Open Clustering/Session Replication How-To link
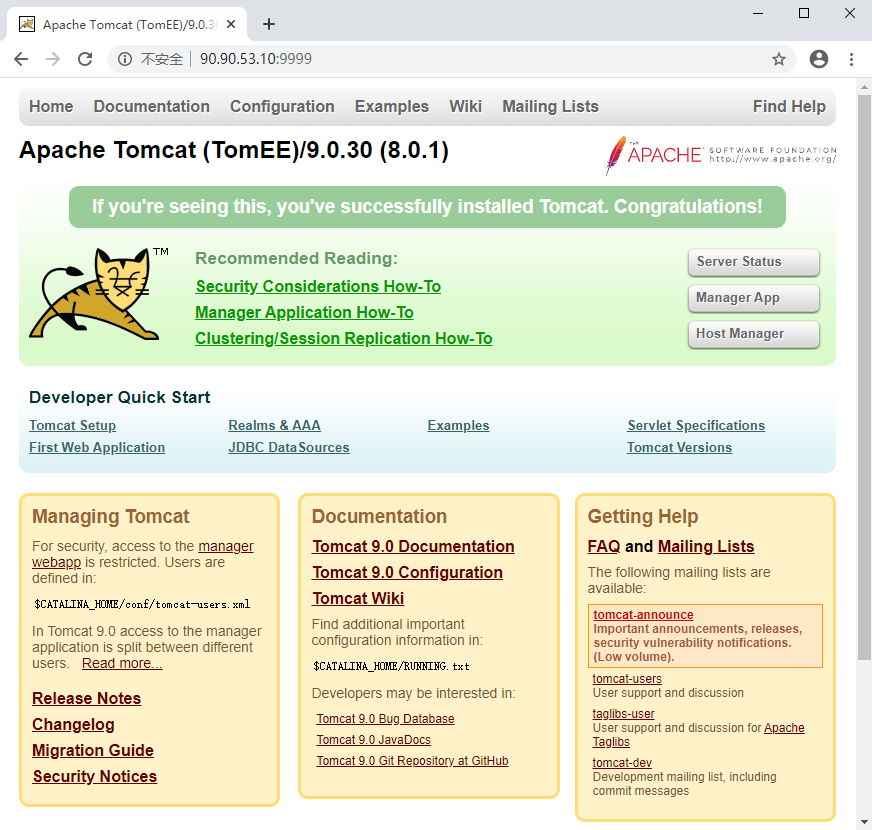Screen dimensions: 872x830 (344, 339)
